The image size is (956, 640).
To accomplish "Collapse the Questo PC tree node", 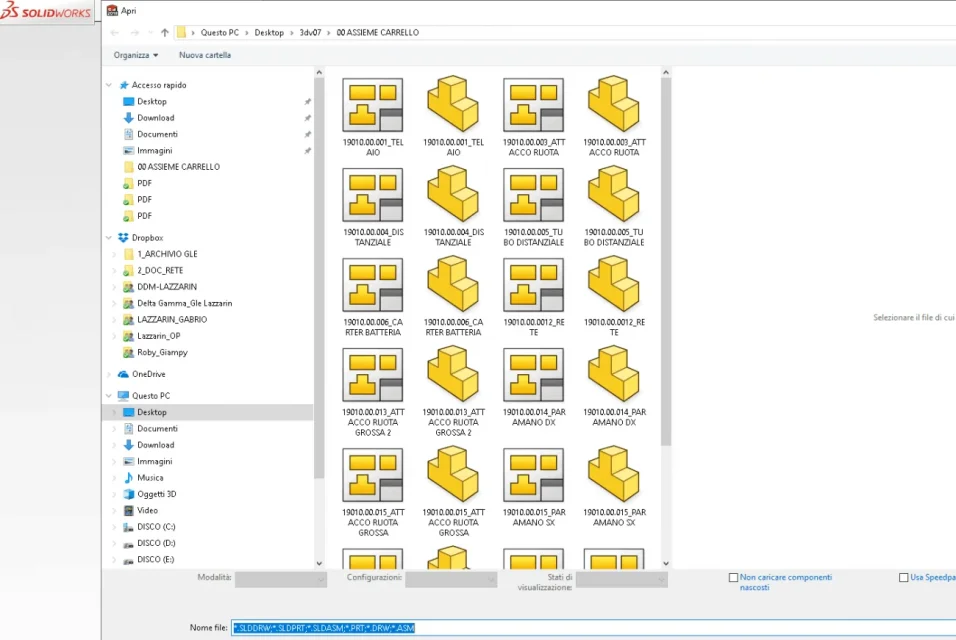I will pyautogui.click(x=109, y=396).
